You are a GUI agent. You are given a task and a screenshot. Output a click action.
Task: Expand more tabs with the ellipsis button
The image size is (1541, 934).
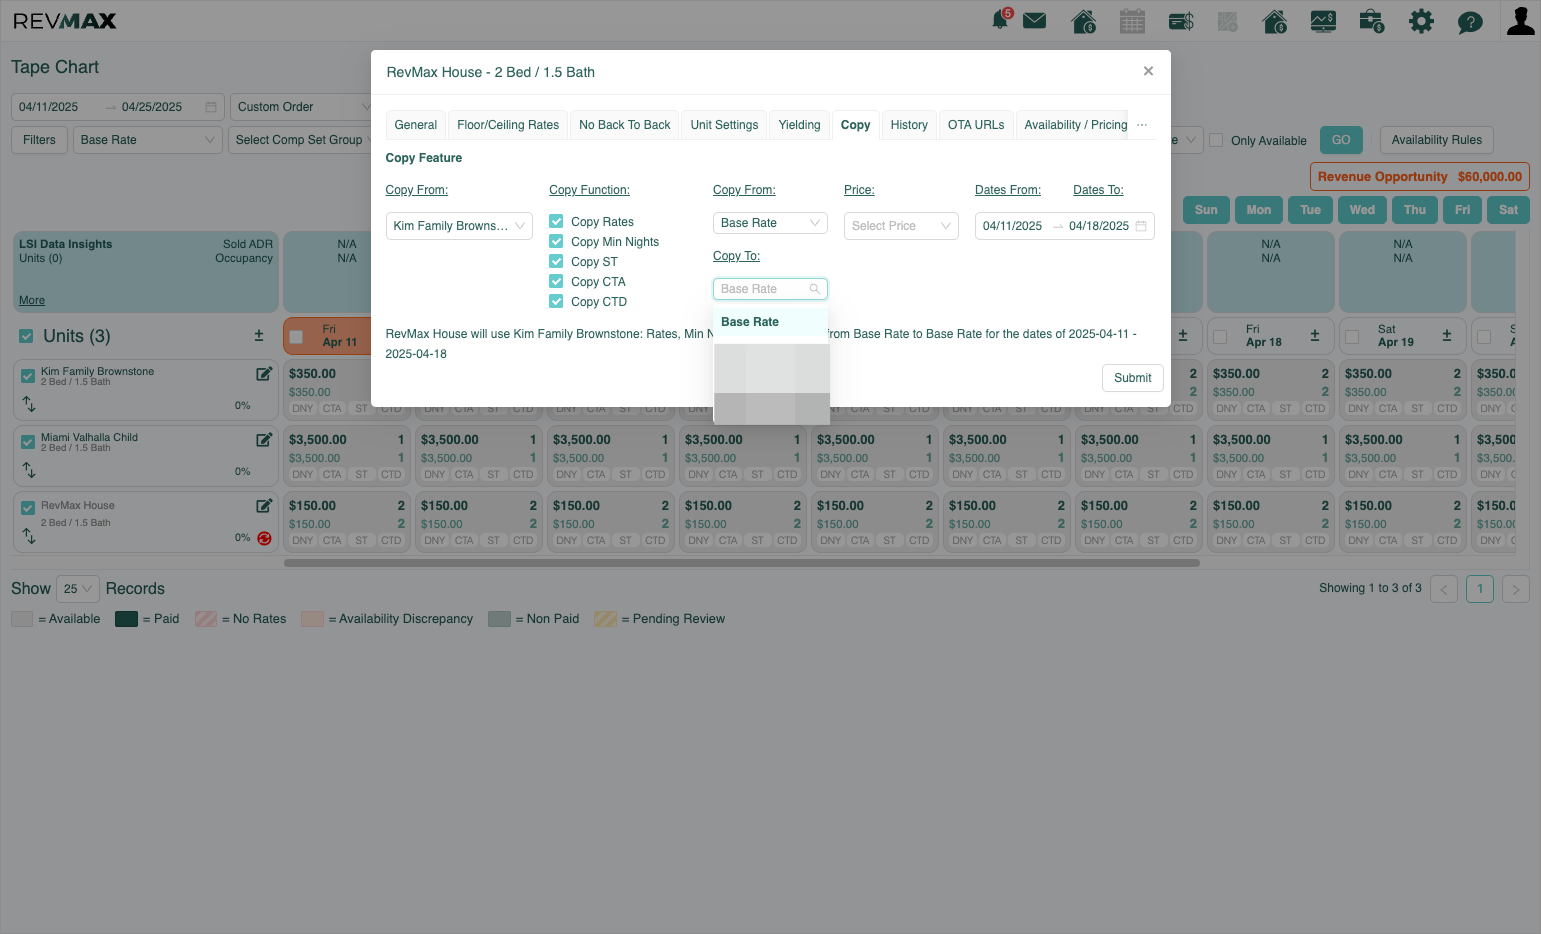(x=1142, y=125)
